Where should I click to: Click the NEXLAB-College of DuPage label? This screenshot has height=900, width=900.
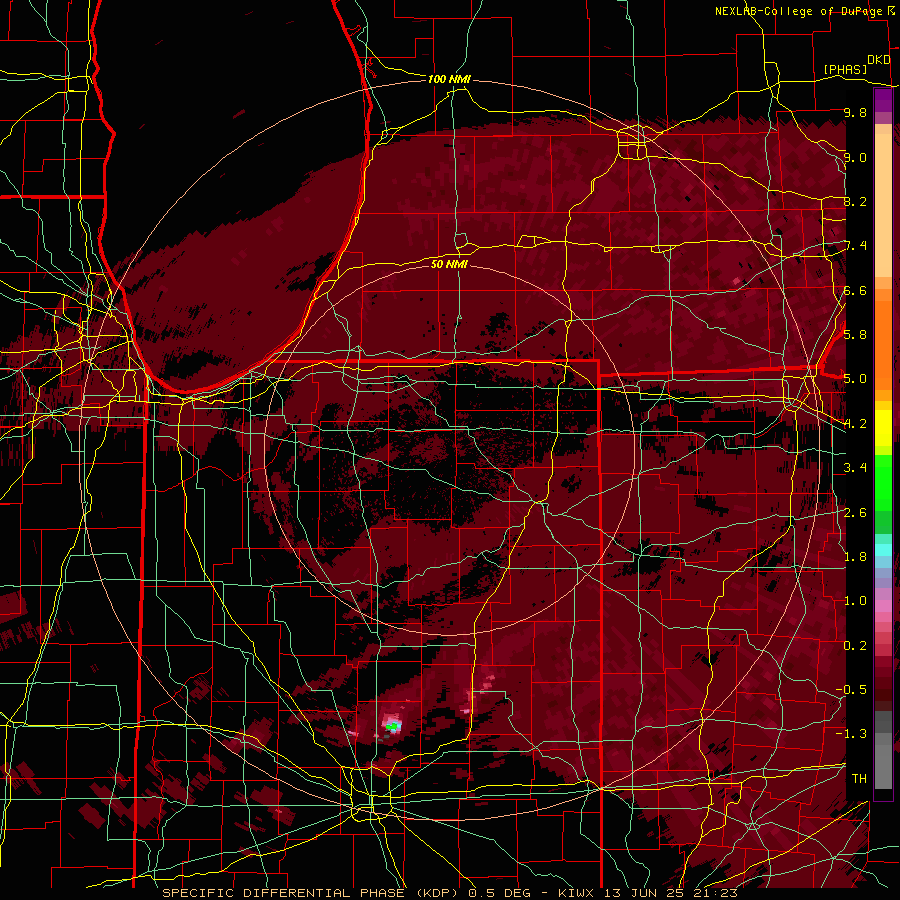pyautogui.click(x=798, y=11)
